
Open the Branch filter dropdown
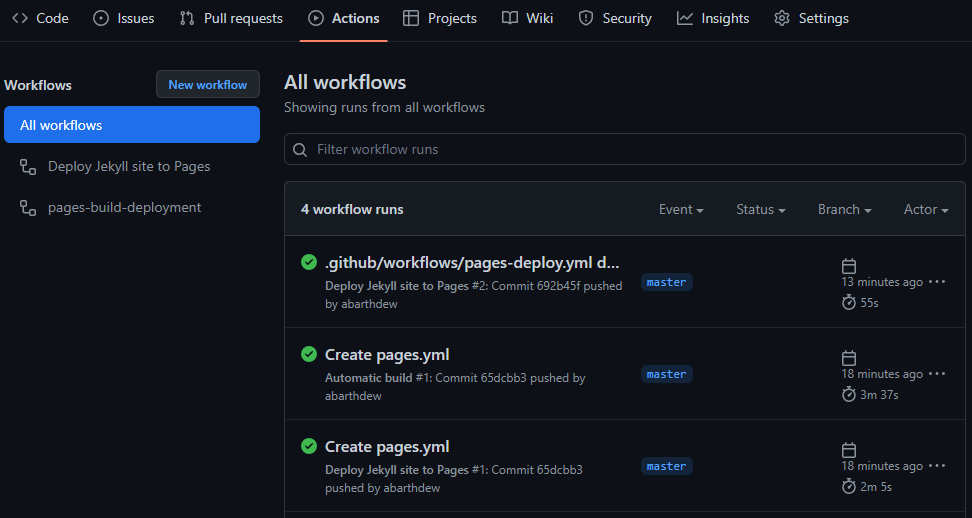pos(844,210)
